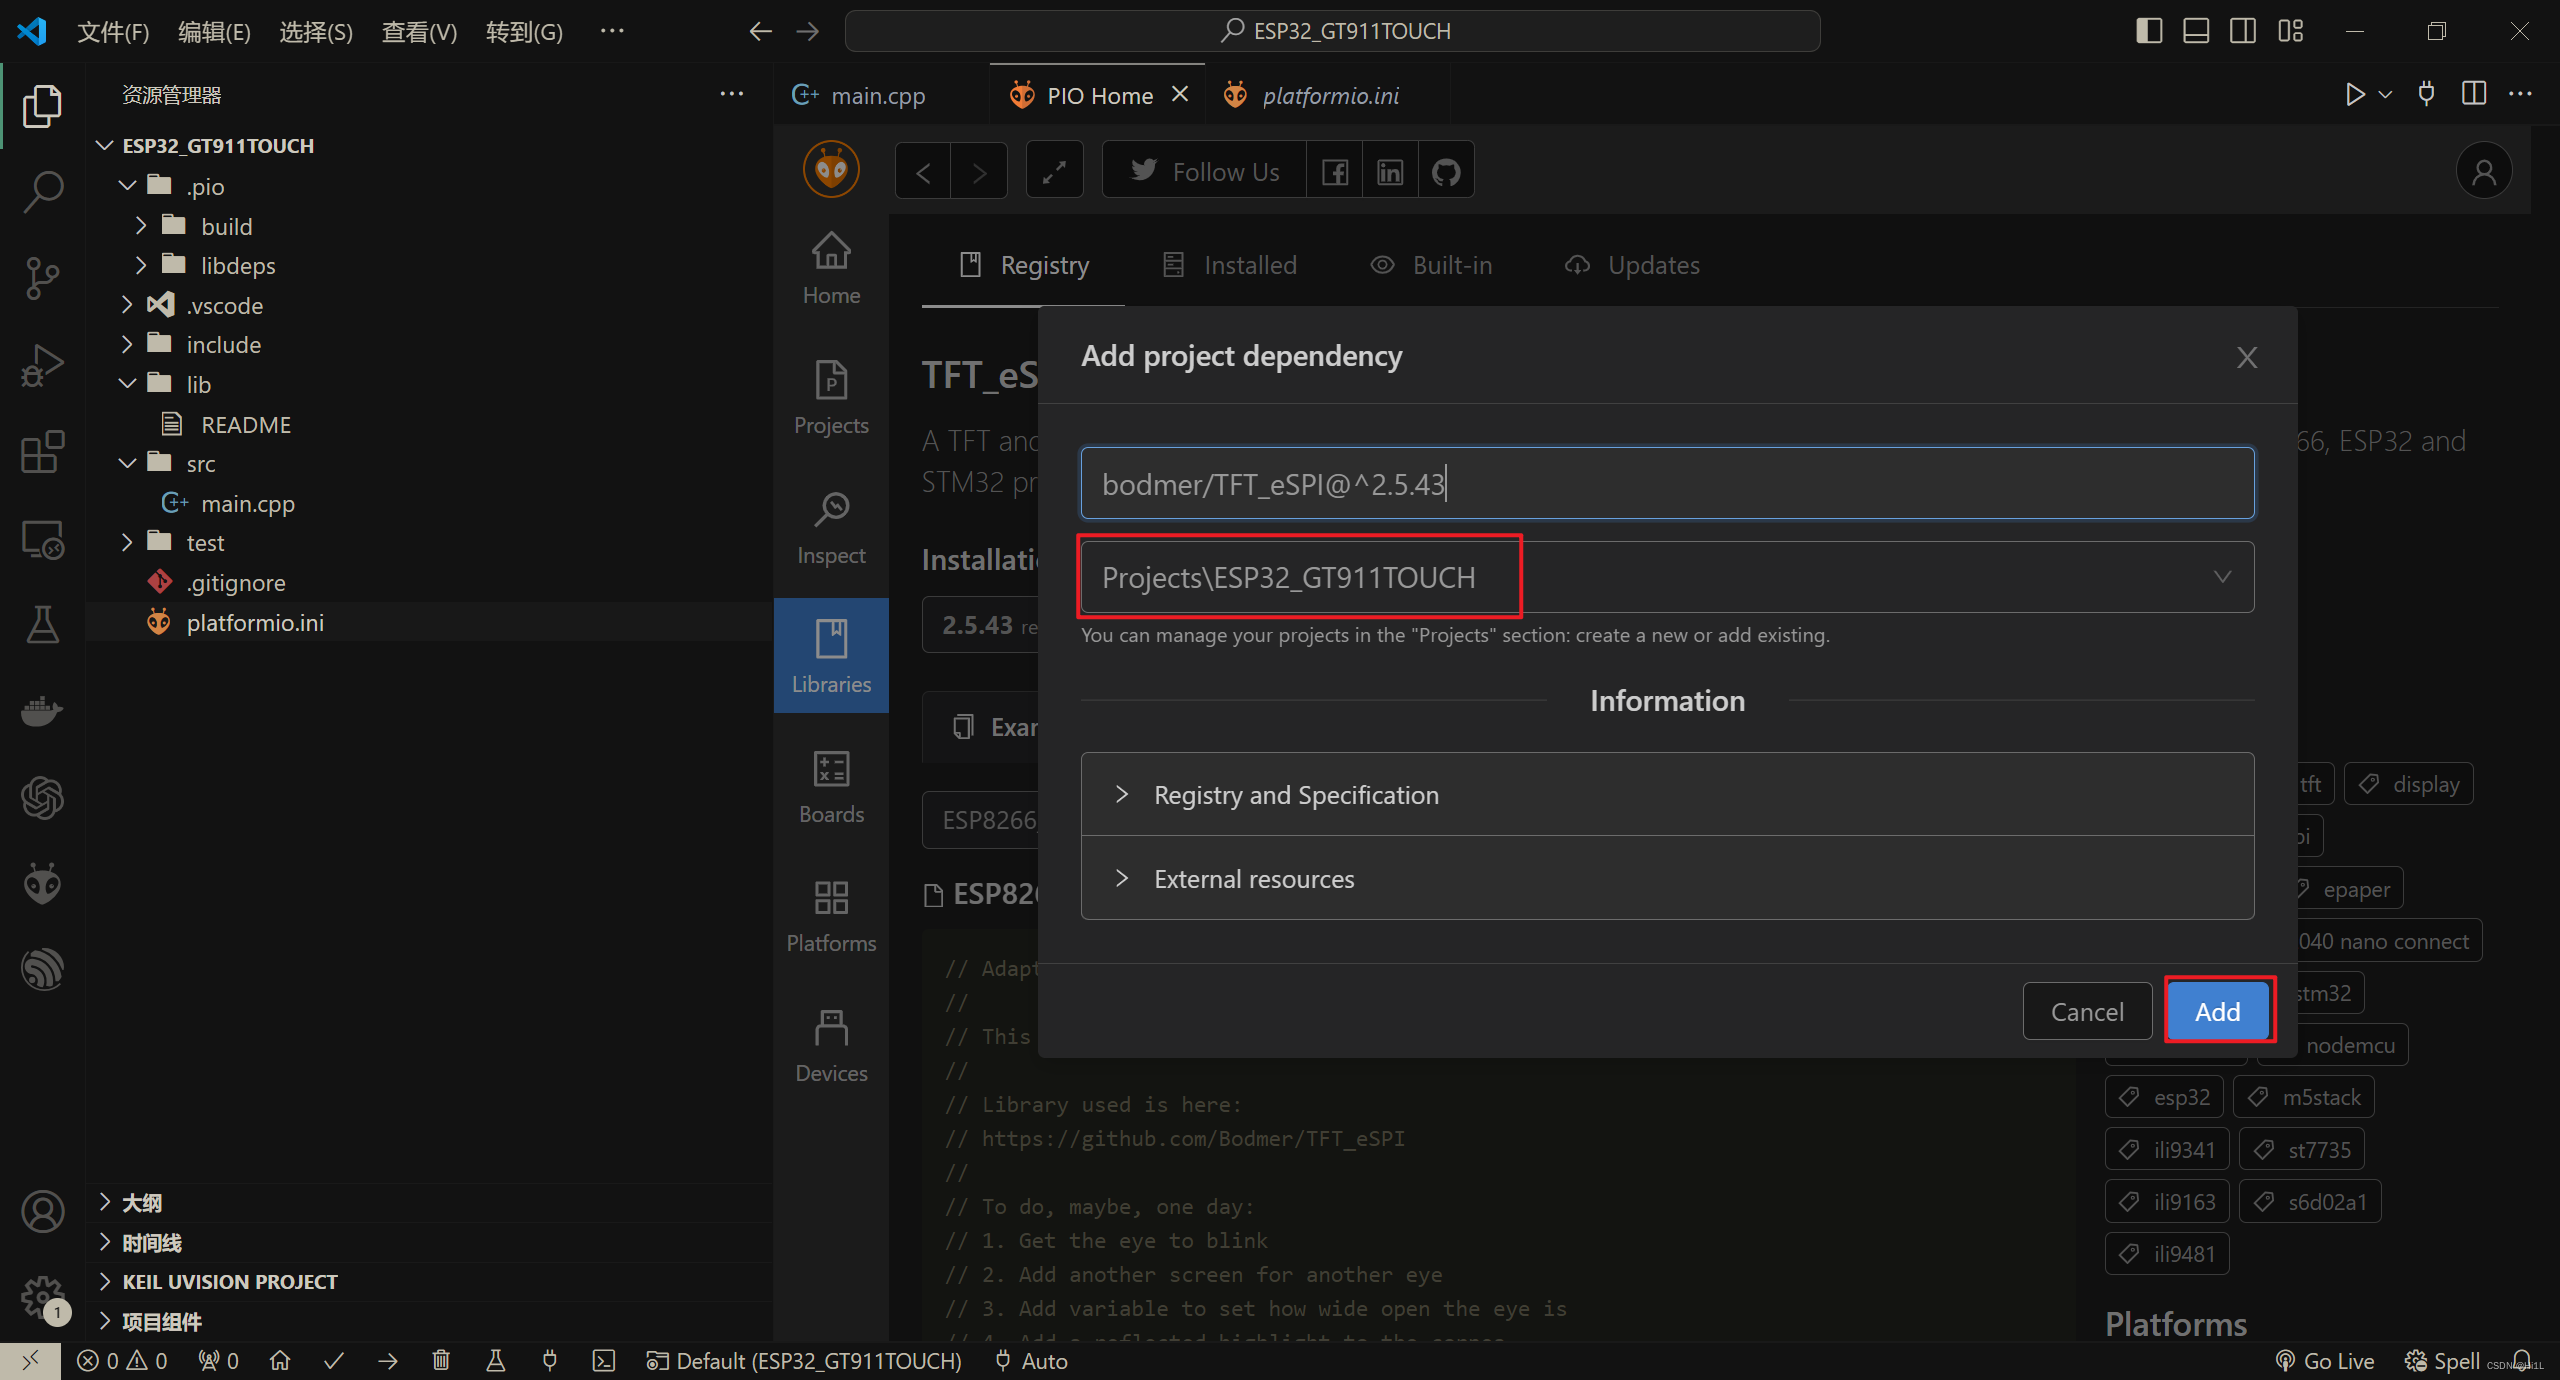This screenshot has width=2560, height=1380.
Task: Toggle secondary sidebar layout button in the title bar
Action: click(x=2243, y=31)
